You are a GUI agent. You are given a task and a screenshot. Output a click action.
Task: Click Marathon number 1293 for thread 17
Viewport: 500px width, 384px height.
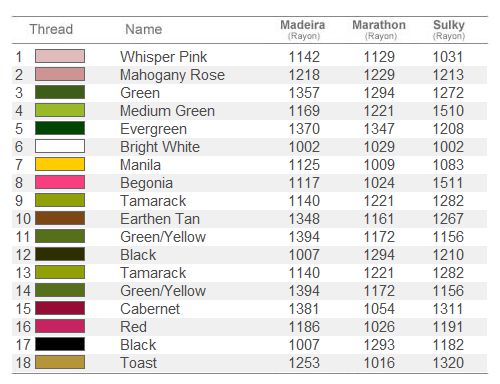tap(379, 345)
